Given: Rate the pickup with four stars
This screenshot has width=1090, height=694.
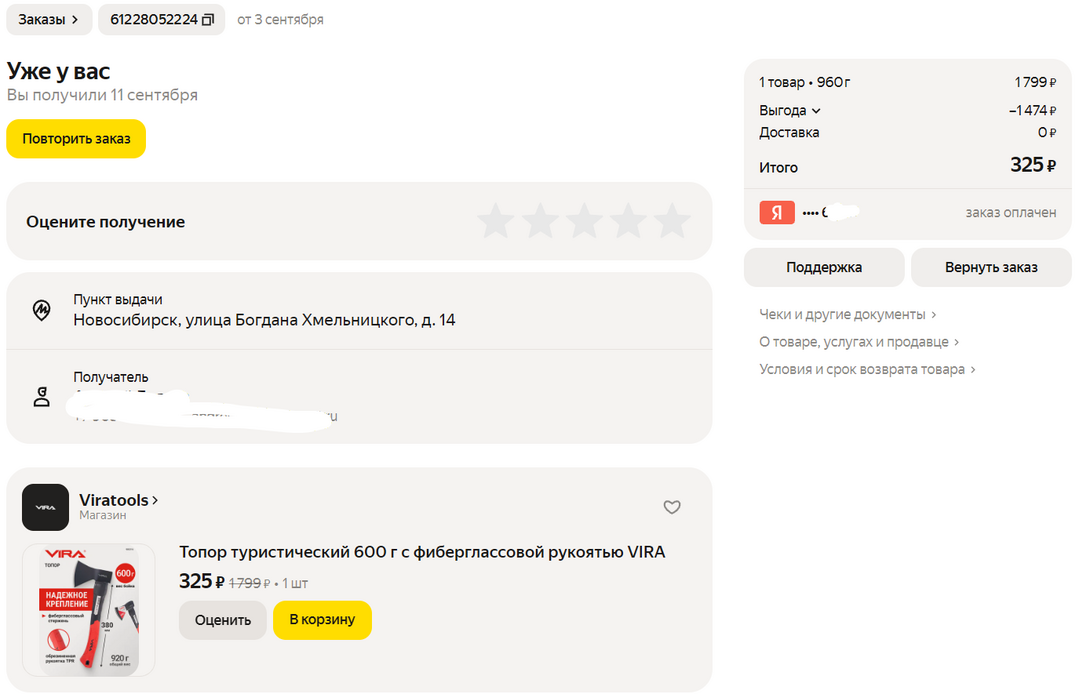Looking at the screenshot, I should [628, 221].
